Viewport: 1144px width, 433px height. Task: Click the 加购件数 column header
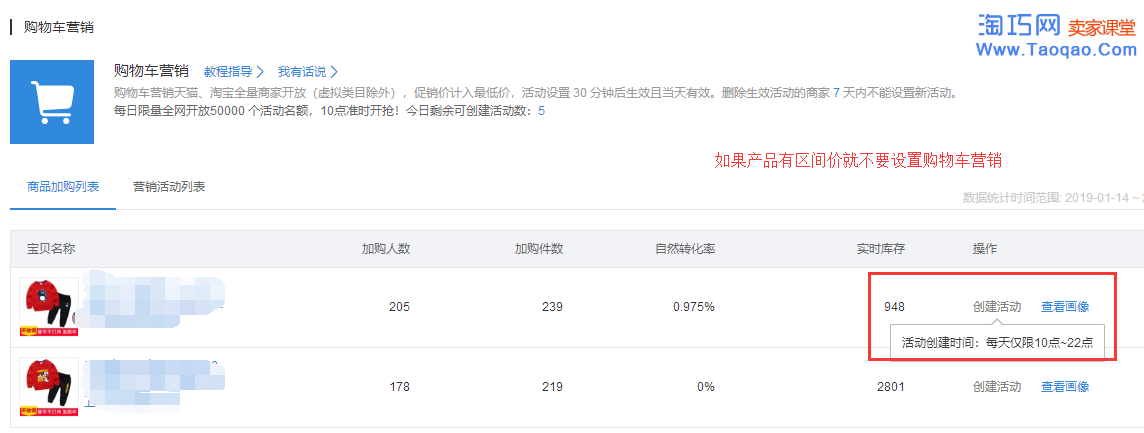[x=539, y=249]
